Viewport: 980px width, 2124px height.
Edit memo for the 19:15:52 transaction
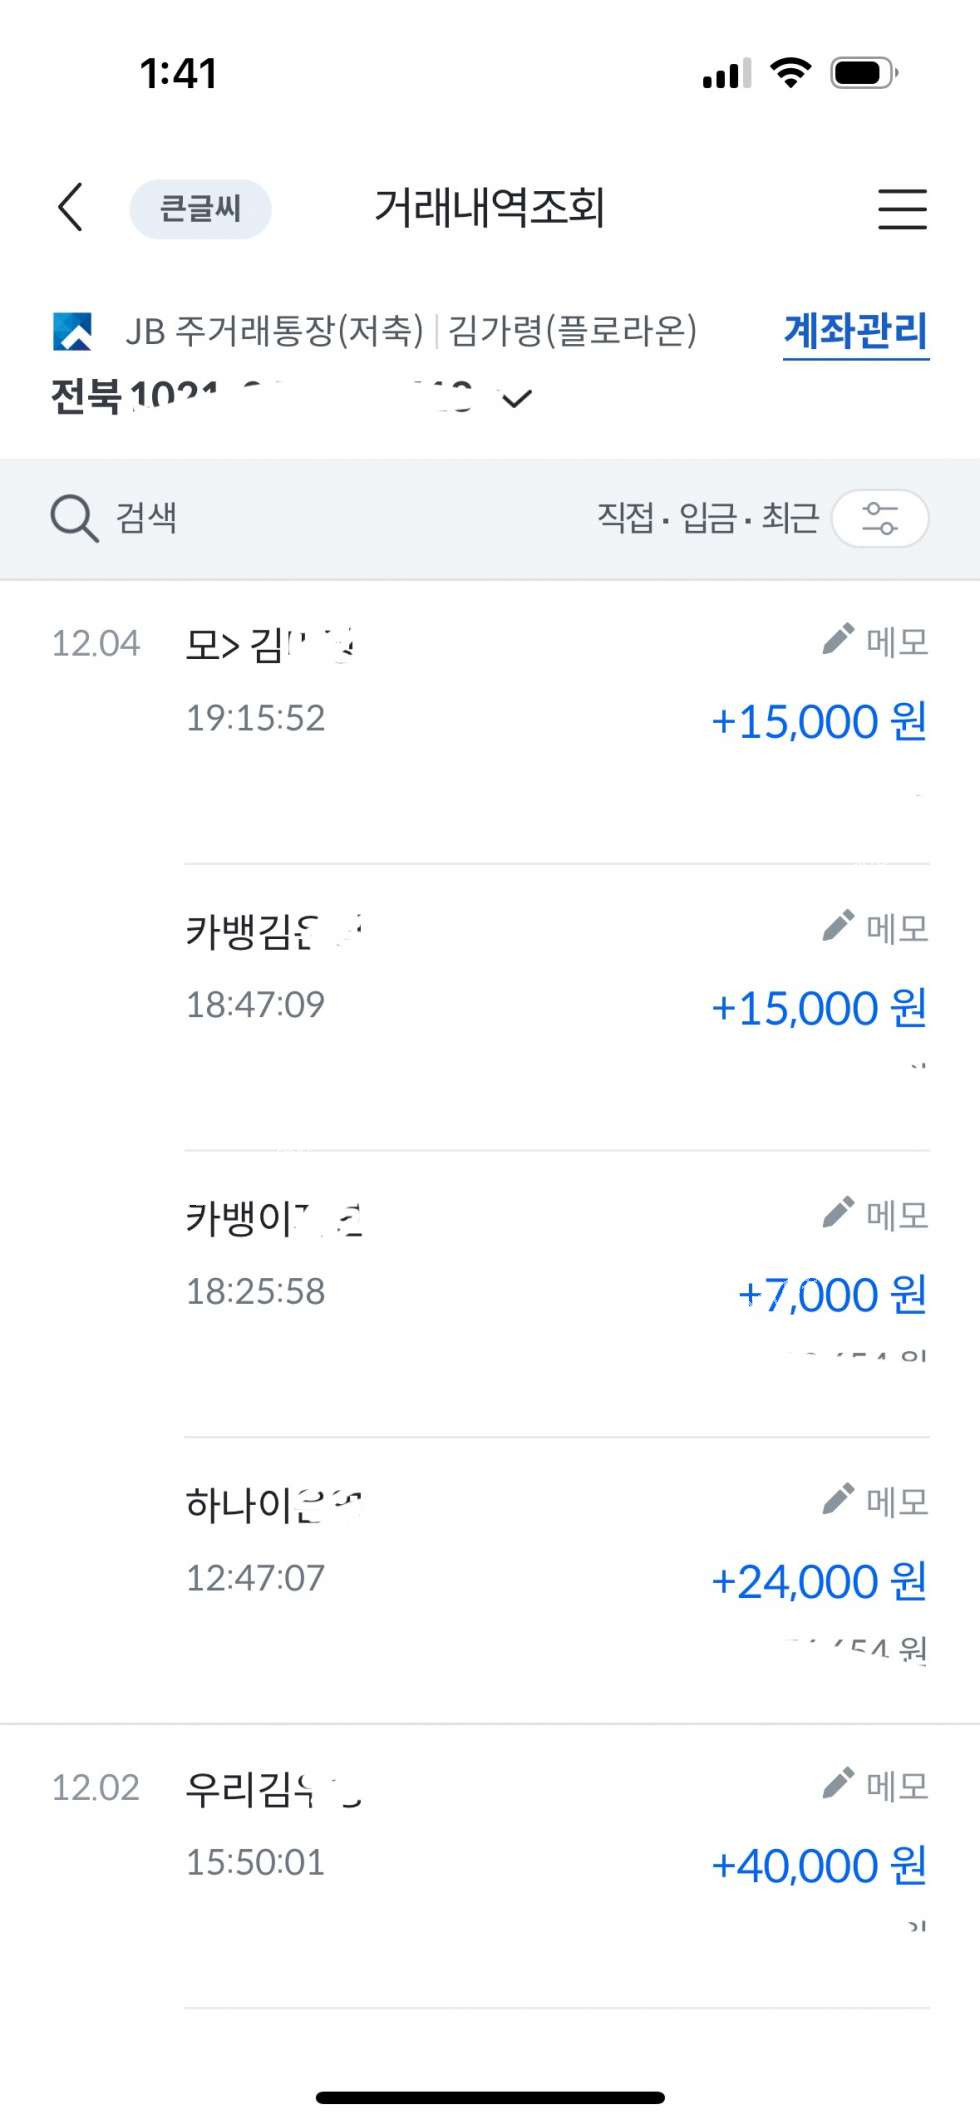pyautogui.click(x=876, y=641)
